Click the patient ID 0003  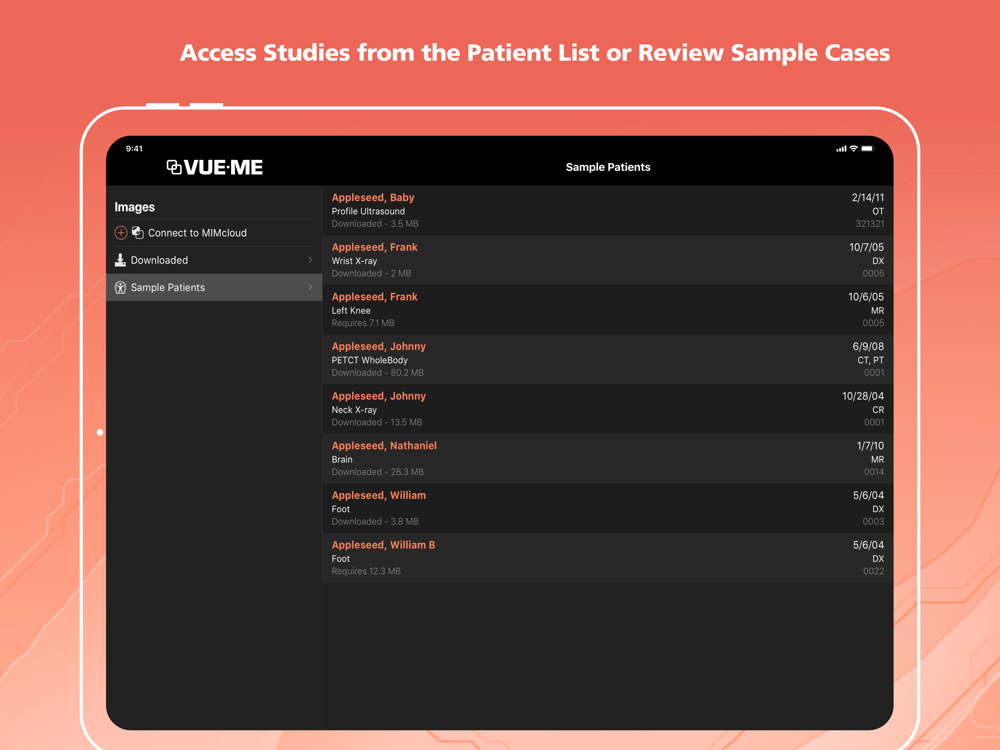pos(874,522)
